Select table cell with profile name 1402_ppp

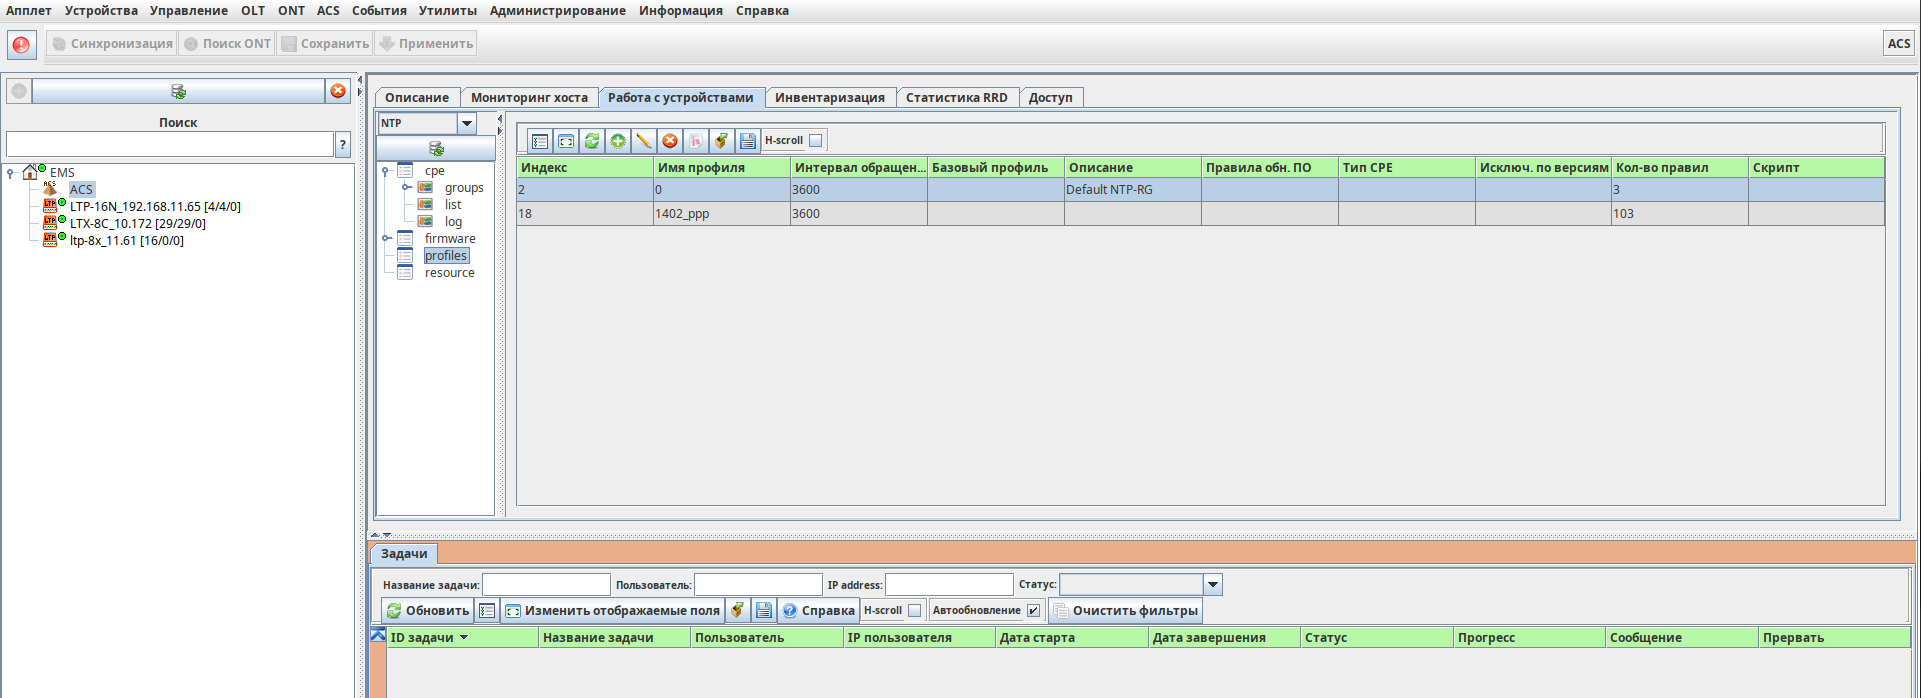click(722, 213)
